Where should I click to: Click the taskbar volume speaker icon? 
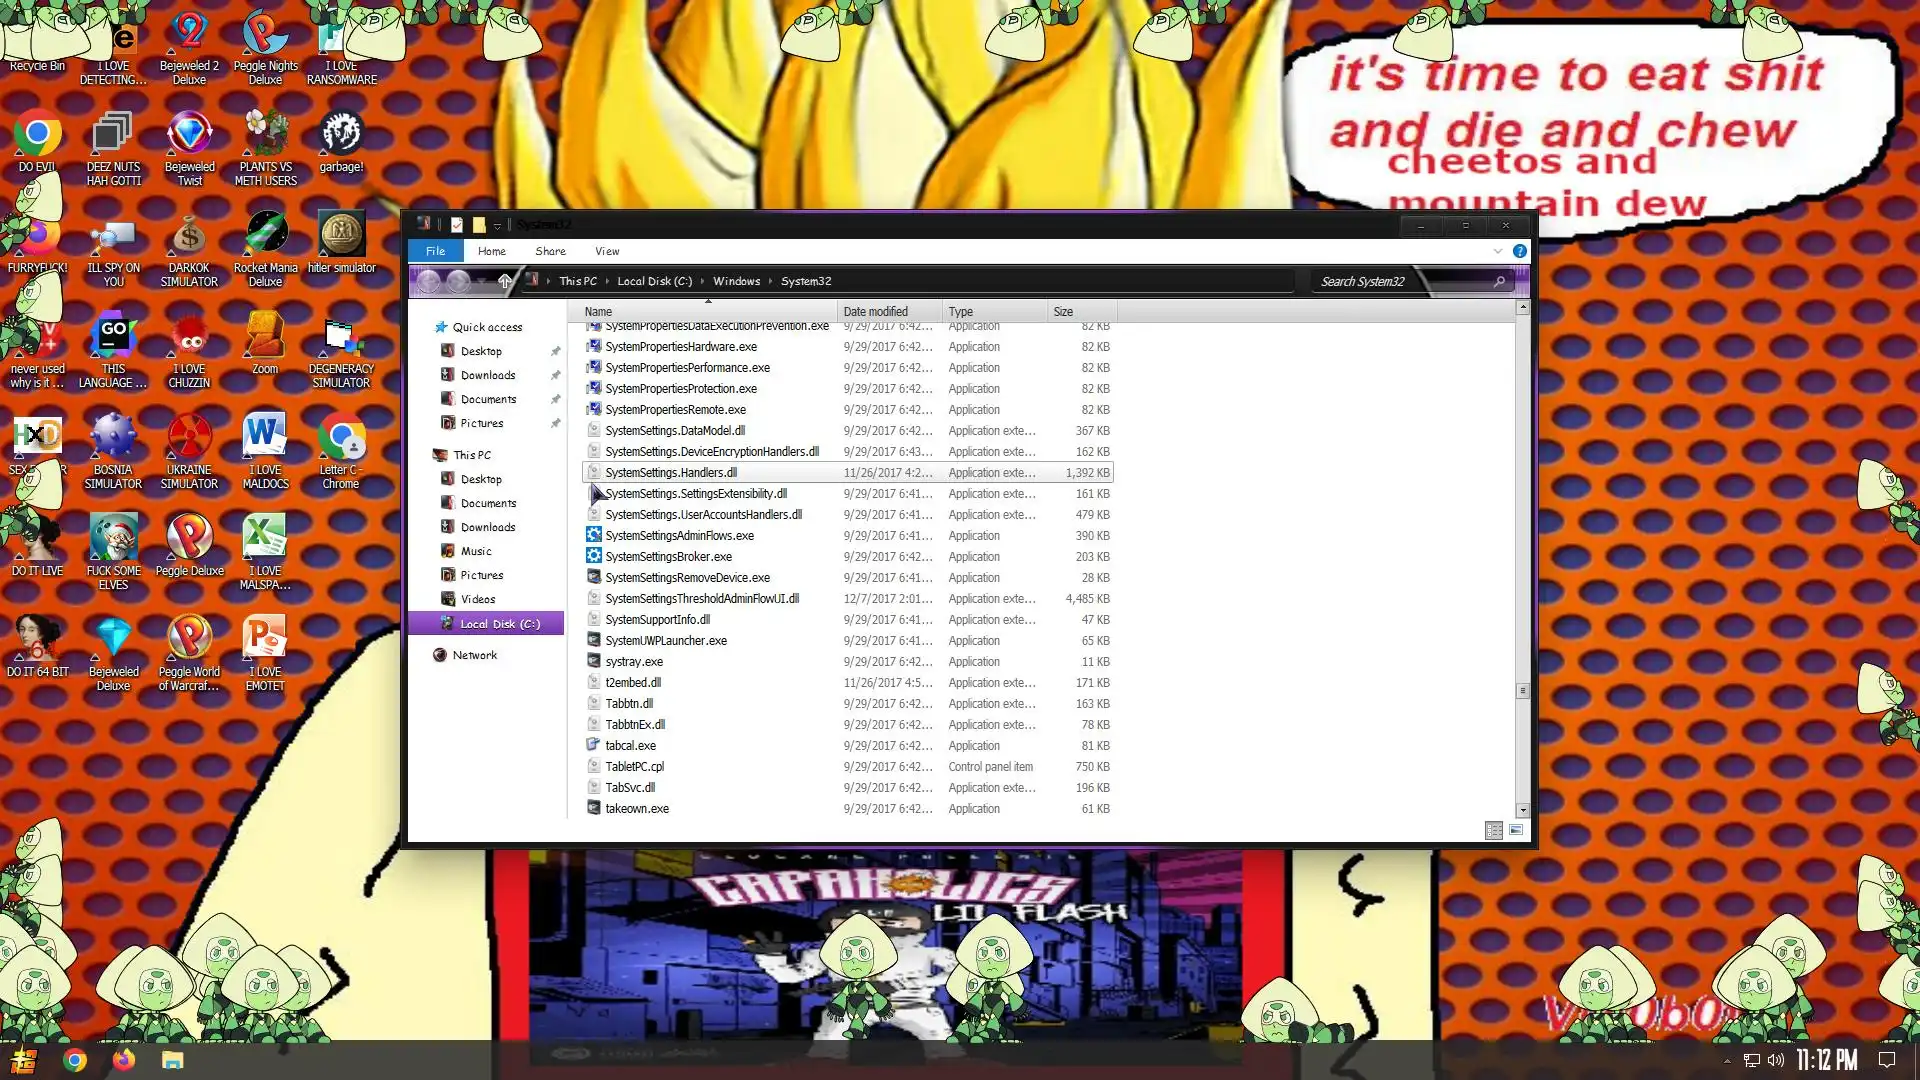click(1775, 1060)
